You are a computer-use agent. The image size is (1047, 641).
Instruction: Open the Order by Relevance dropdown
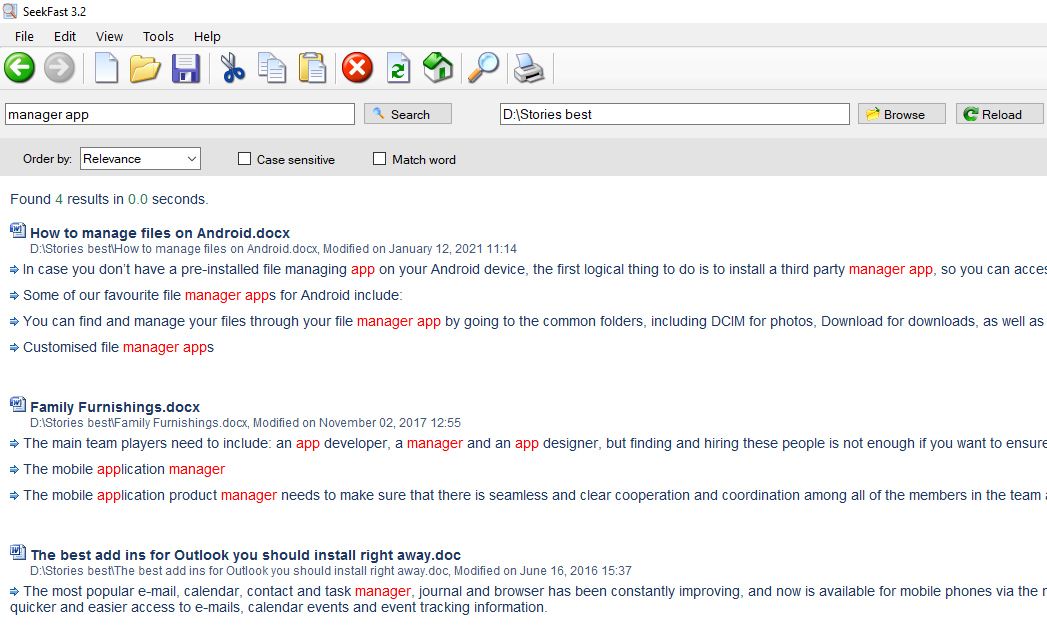[140, 159]
